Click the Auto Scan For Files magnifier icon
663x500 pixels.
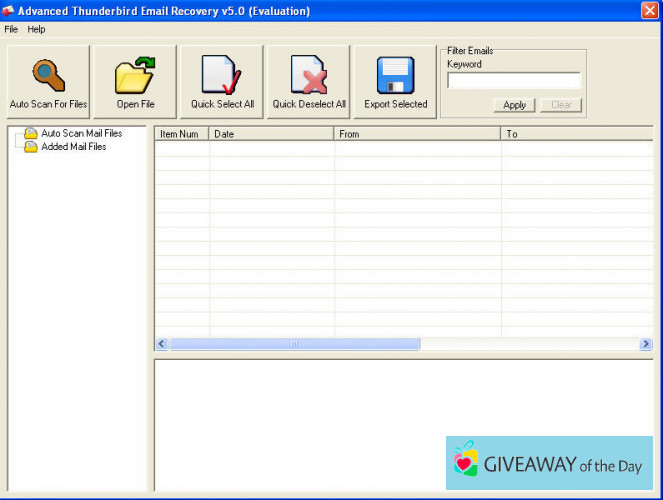tap(48, 76)
